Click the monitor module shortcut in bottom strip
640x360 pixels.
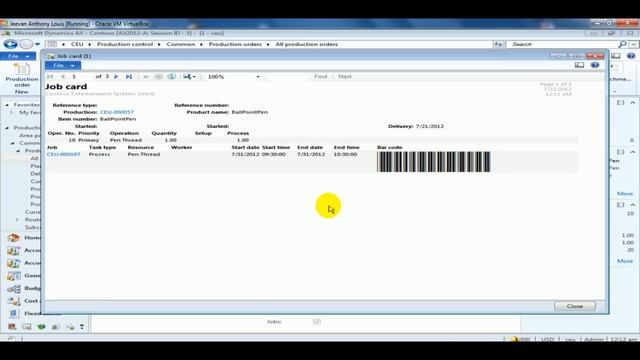pos(27,327)
